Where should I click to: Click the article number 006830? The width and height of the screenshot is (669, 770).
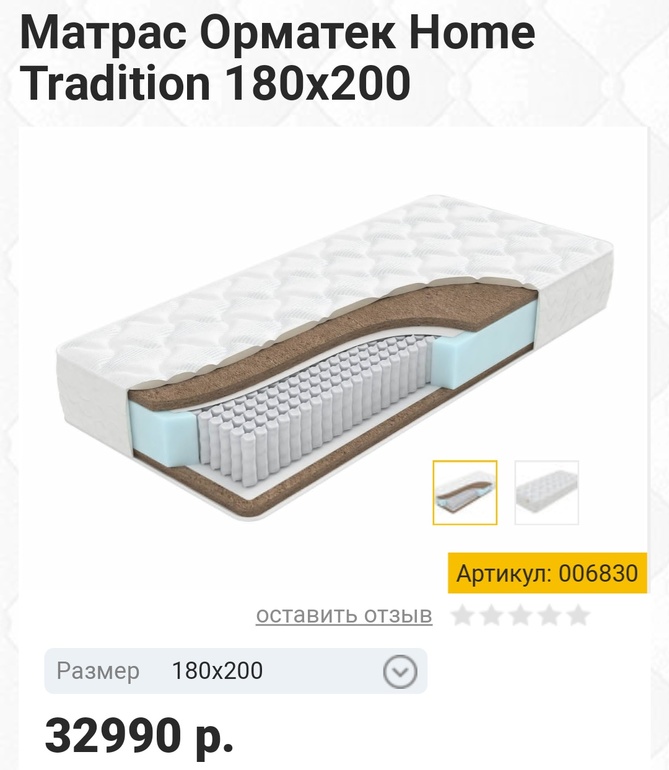(x=598, y=573)
